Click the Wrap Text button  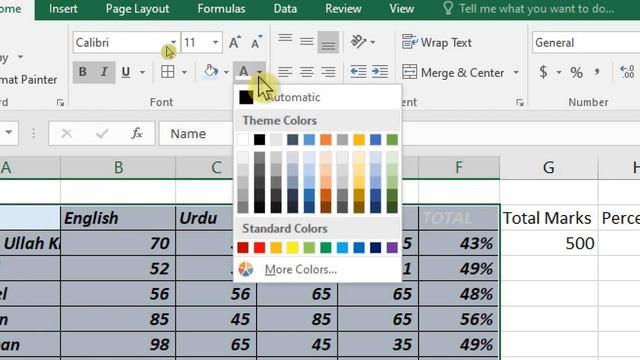coord(437,42)
